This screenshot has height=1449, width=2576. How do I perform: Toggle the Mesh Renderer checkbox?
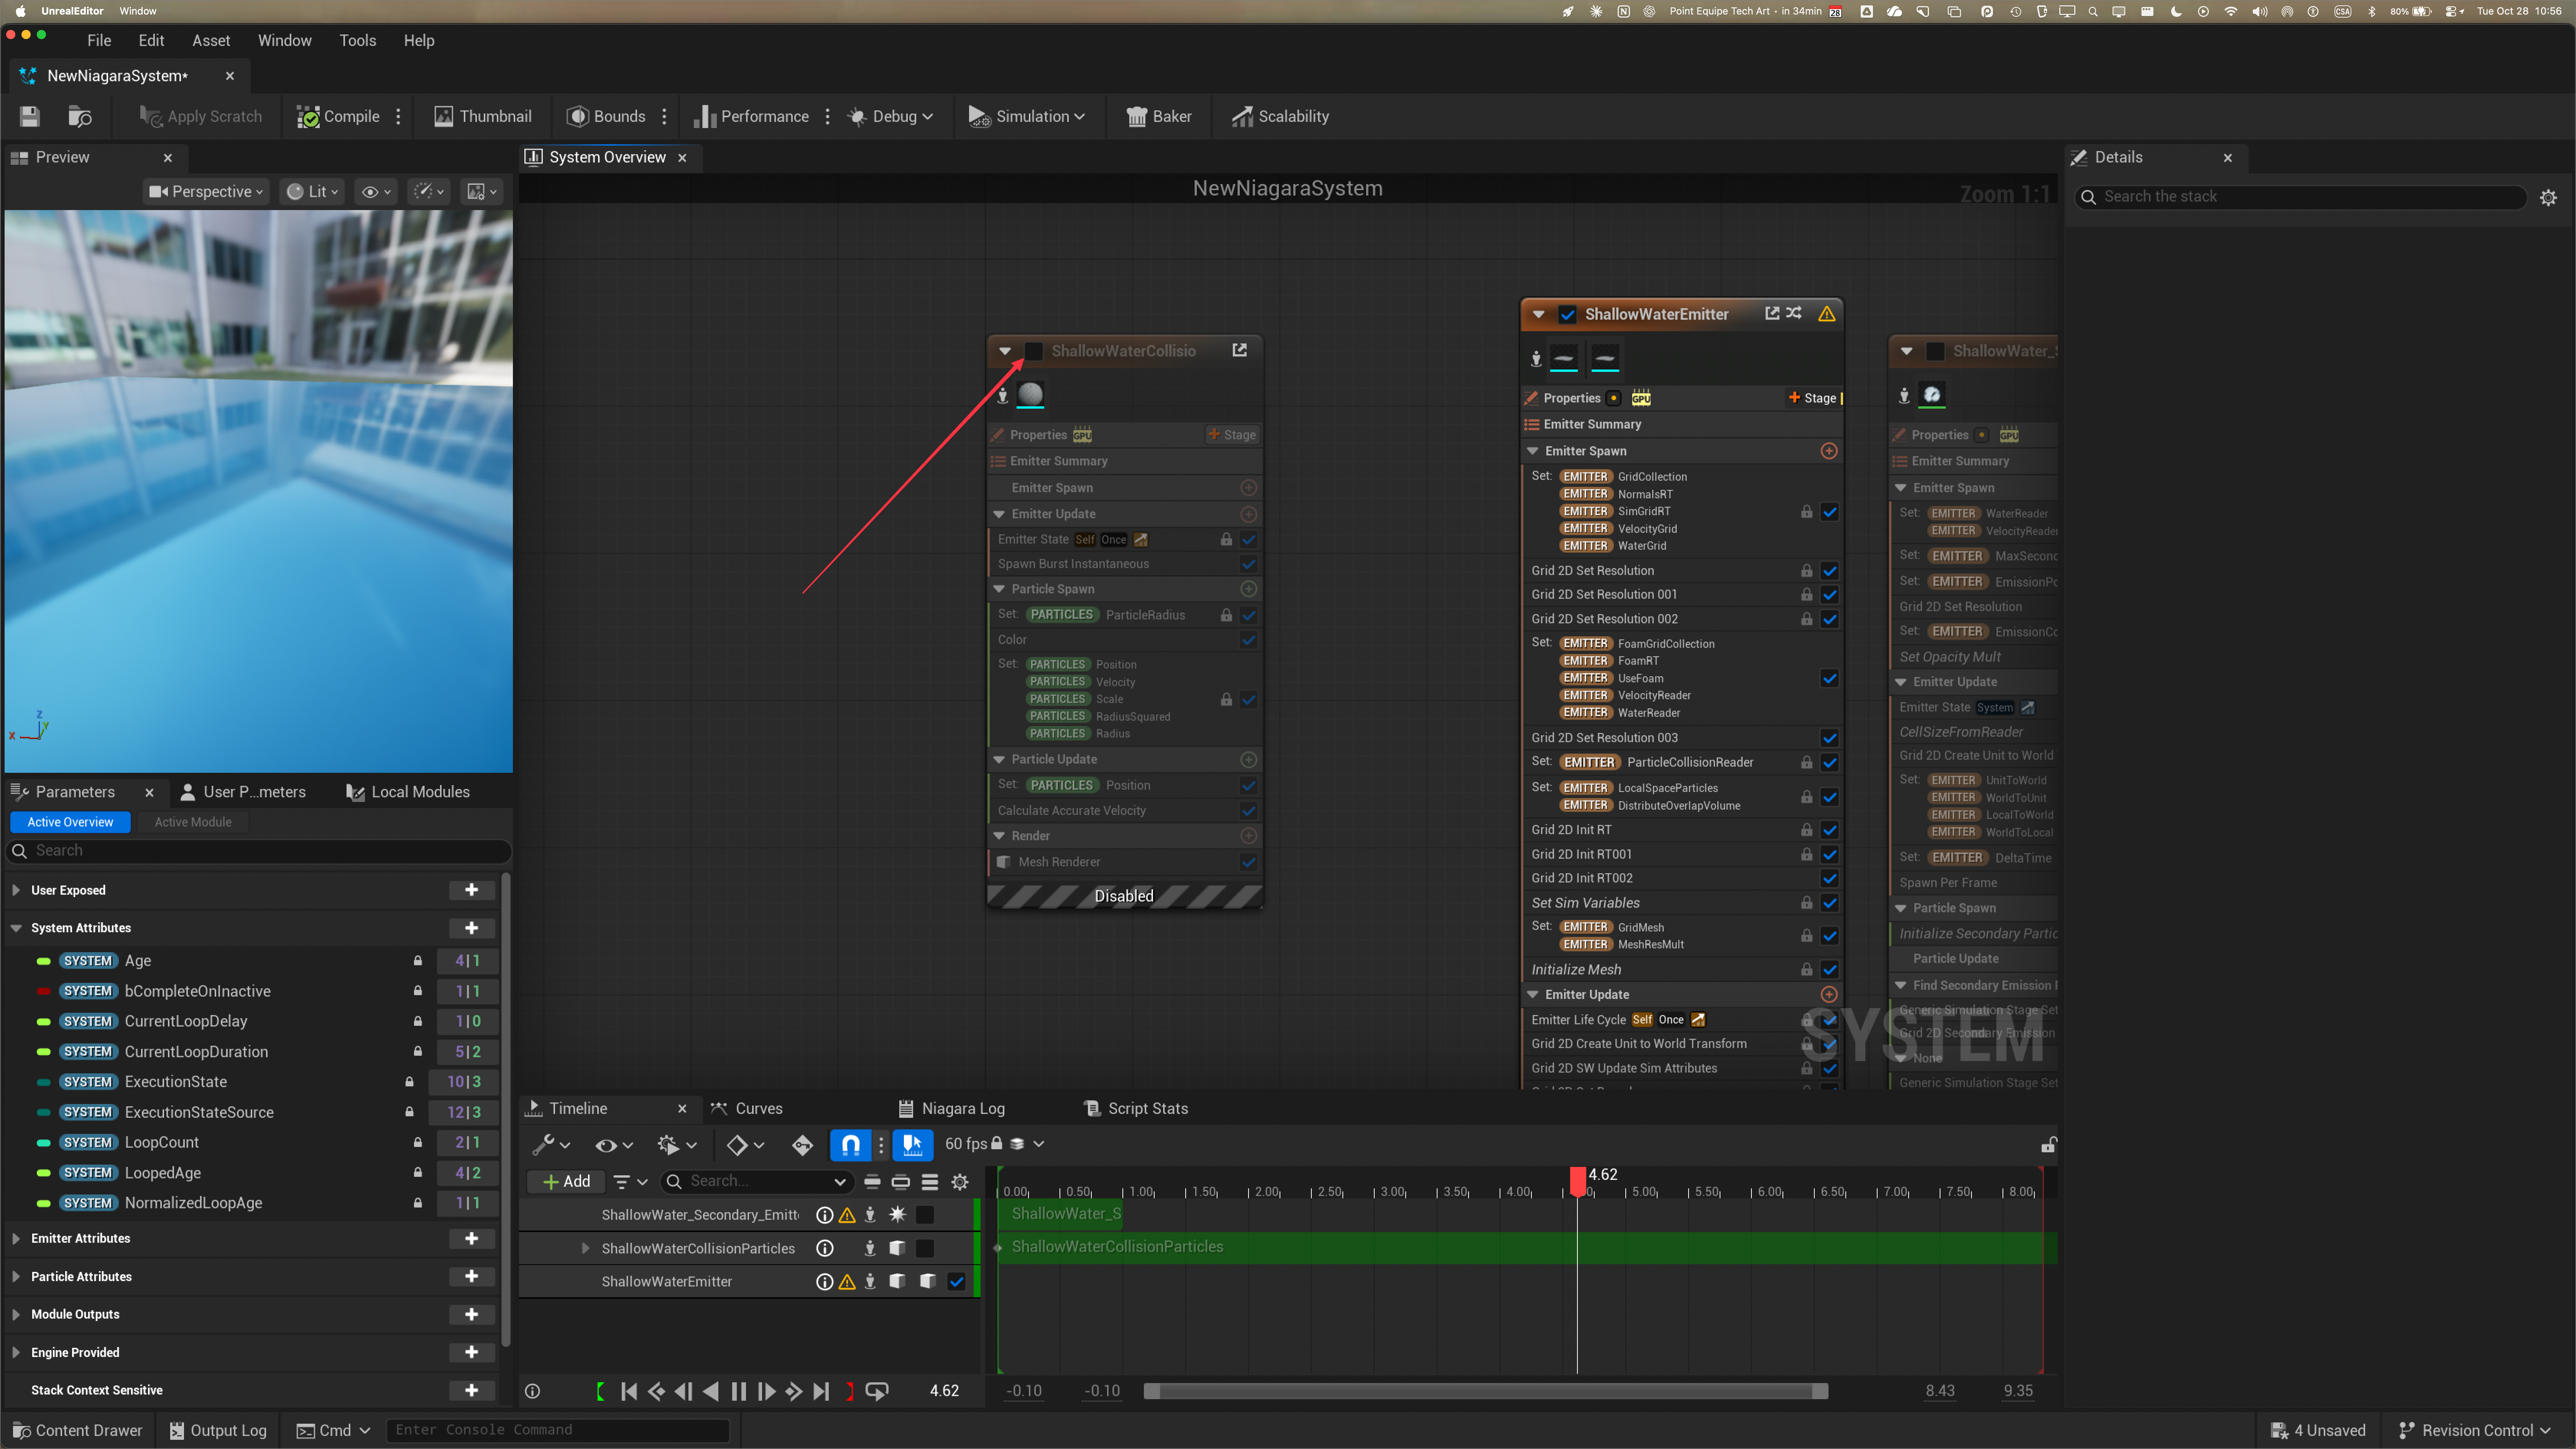pos(1249,862)
